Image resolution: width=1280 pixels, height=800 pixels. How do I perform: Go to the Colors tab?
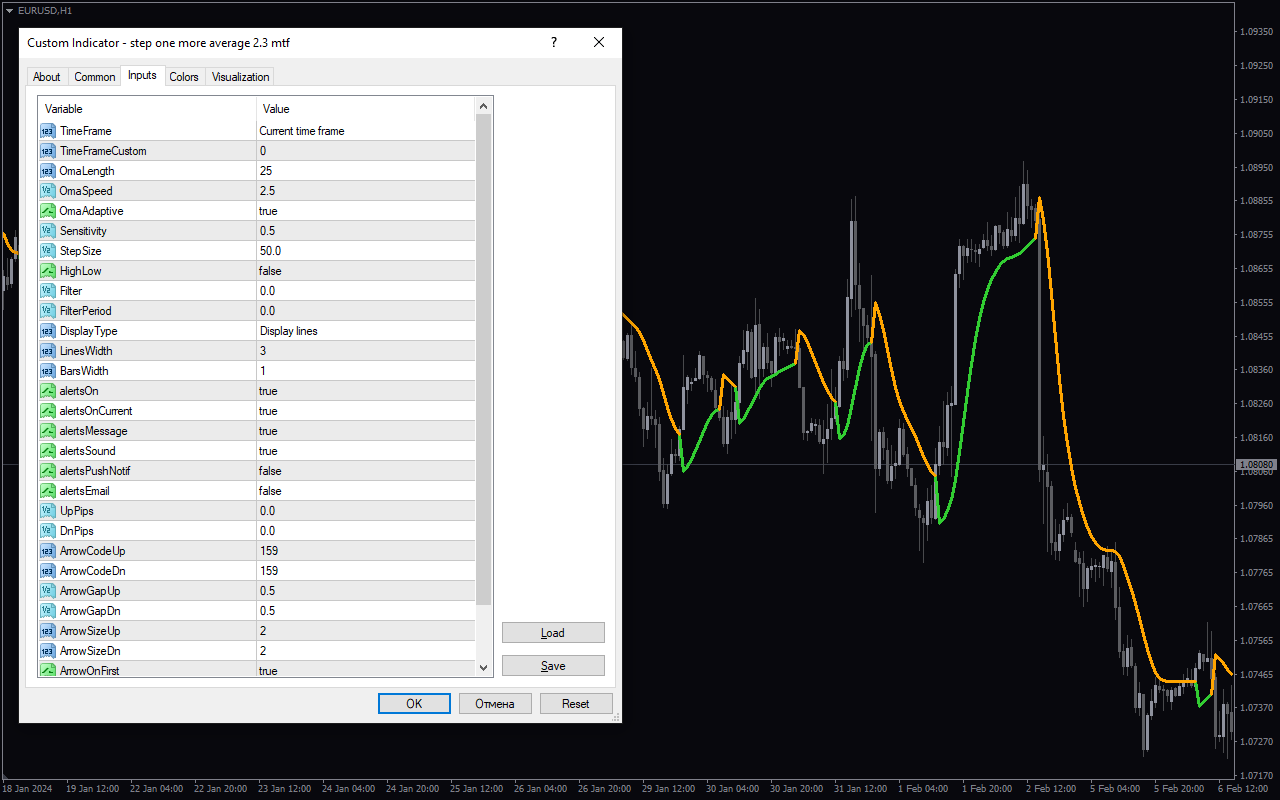(184, 77)
